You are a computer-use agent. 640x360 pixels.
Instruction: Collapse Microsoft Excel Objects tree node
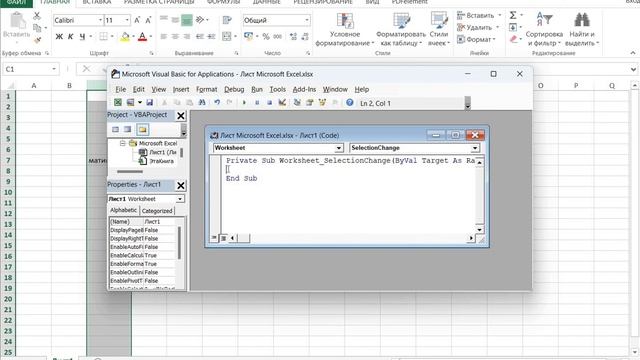[x=122, y=143]
